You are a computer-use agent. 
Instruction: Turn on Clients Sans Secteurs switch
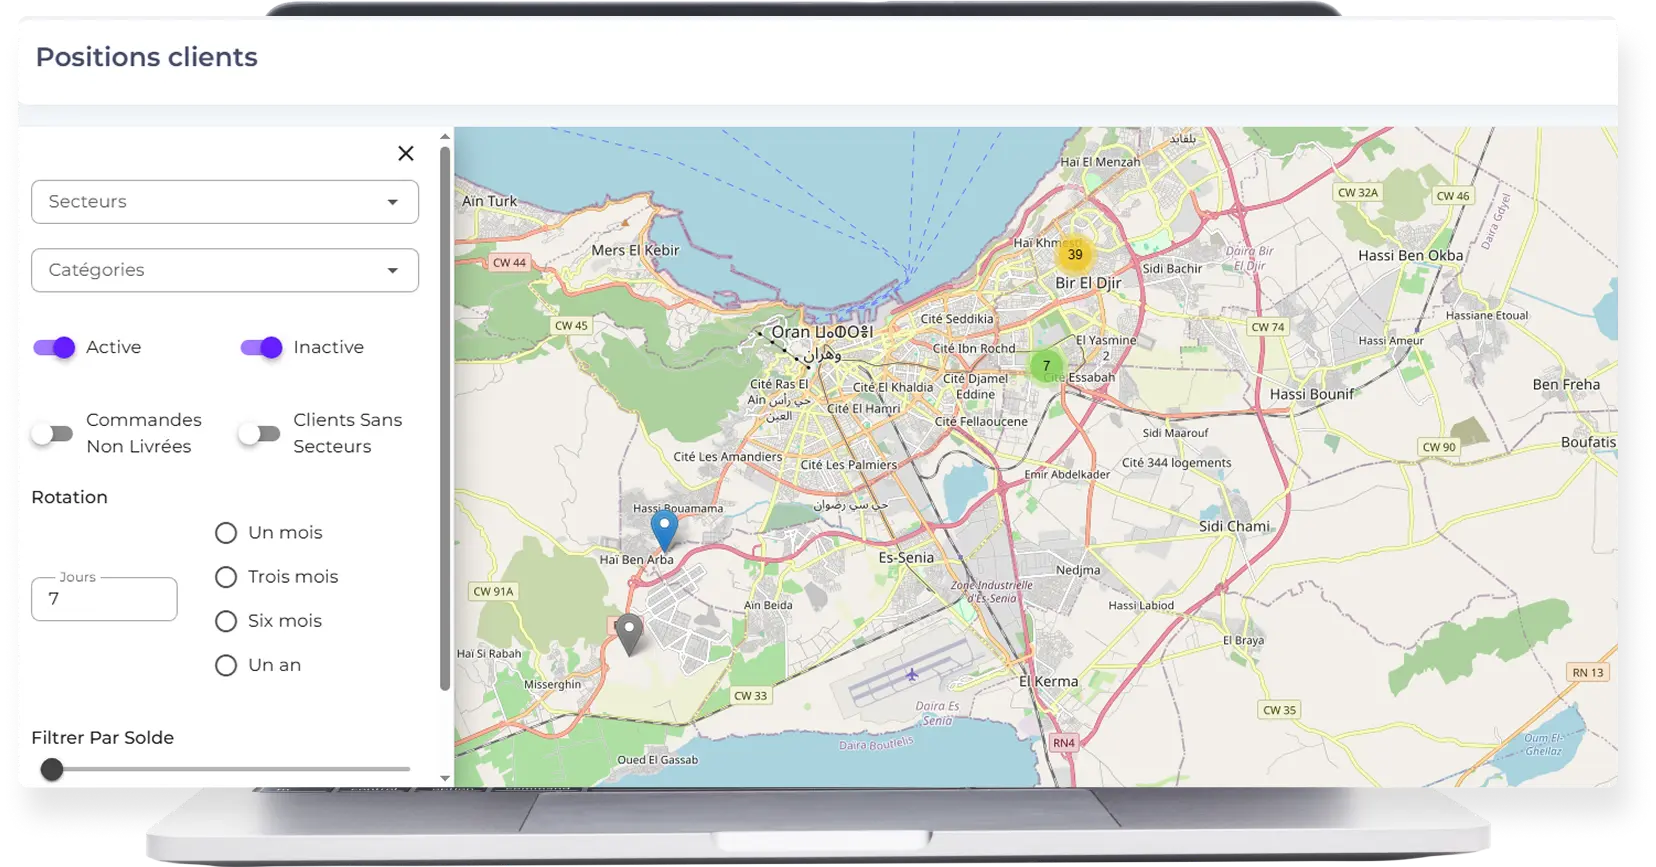coord(259,434)
